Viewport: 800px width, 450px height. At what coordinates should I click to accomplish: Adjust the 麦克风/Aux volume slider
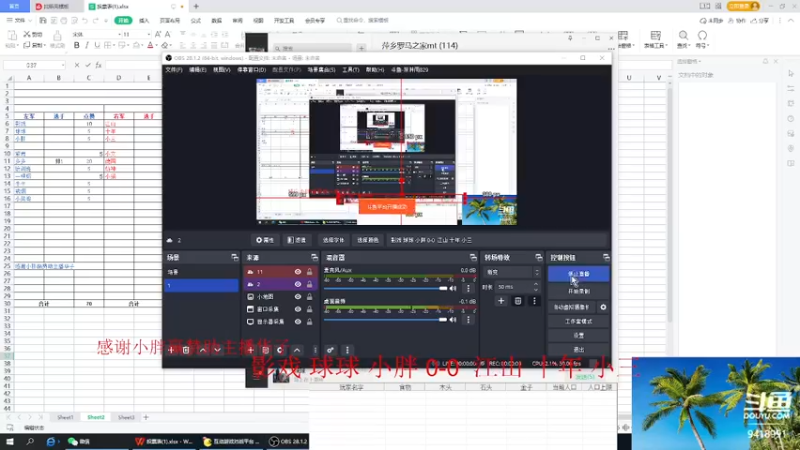coord(385,288)
